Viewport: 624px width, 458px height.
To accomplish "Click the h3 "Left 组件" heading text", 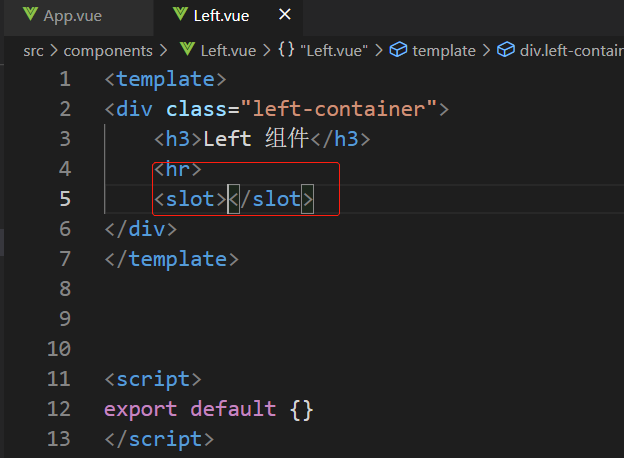I will tap(256, 139).
